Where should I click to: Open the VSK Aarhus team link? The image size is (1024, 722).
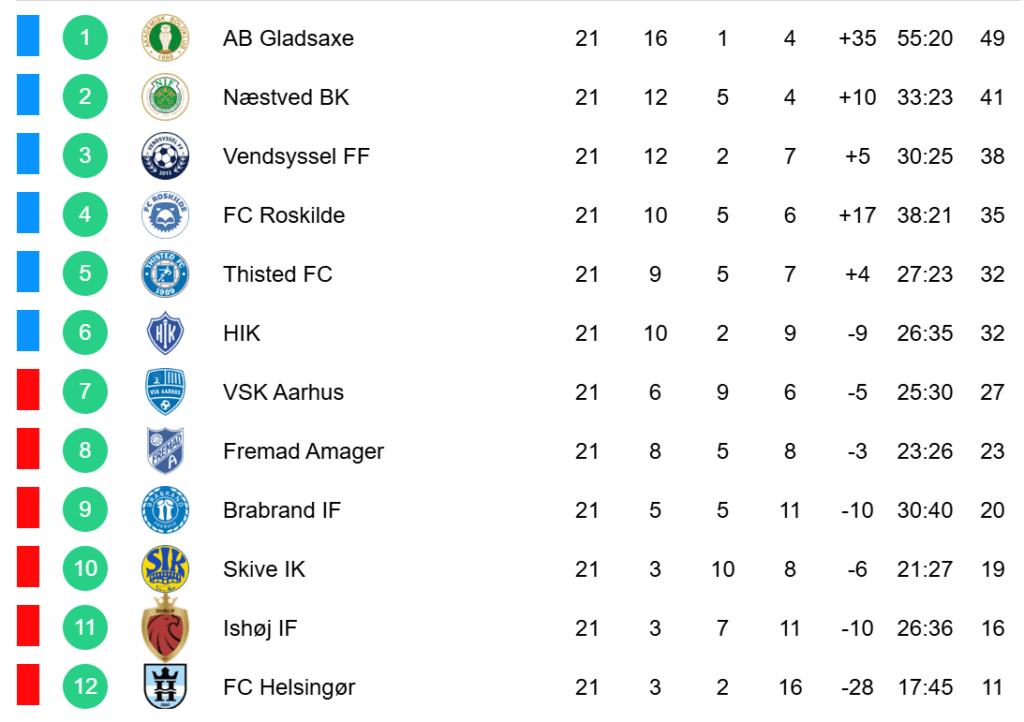tap(283, 392)
